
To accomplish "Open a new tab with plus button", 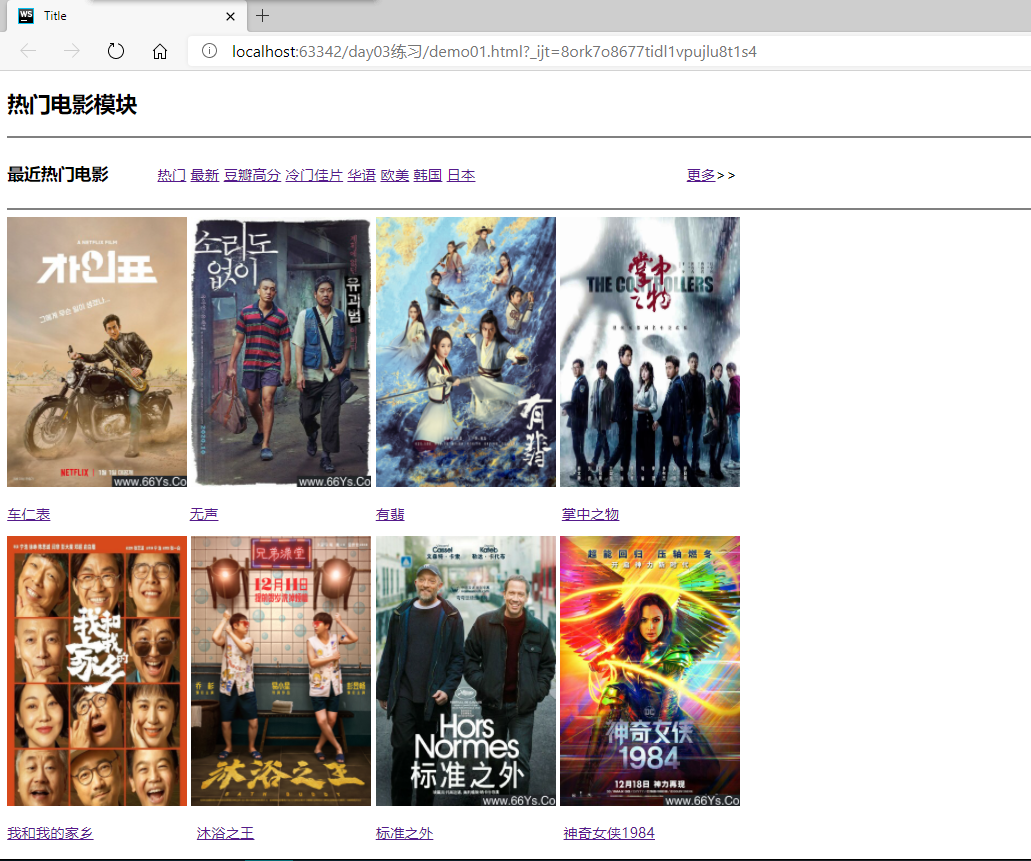I will click(x=262, y=16).
